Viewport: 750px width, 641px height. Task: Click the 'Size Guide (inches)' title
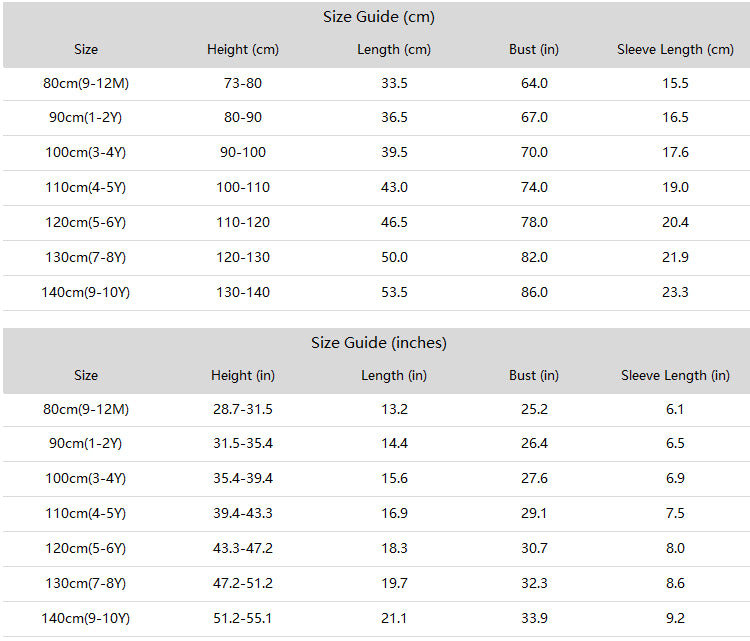(378, 343)
